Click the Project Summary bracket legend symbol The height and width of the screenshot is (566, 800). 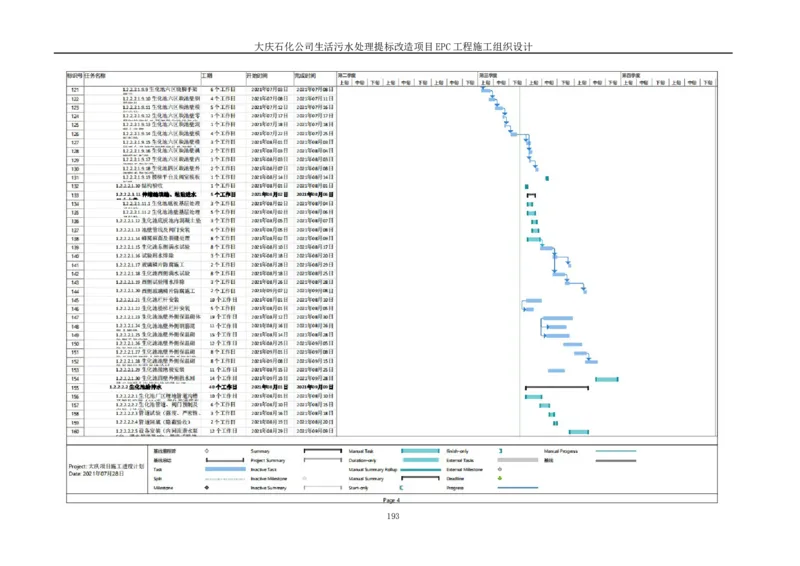pyautogui.click(x=322, y=460)
